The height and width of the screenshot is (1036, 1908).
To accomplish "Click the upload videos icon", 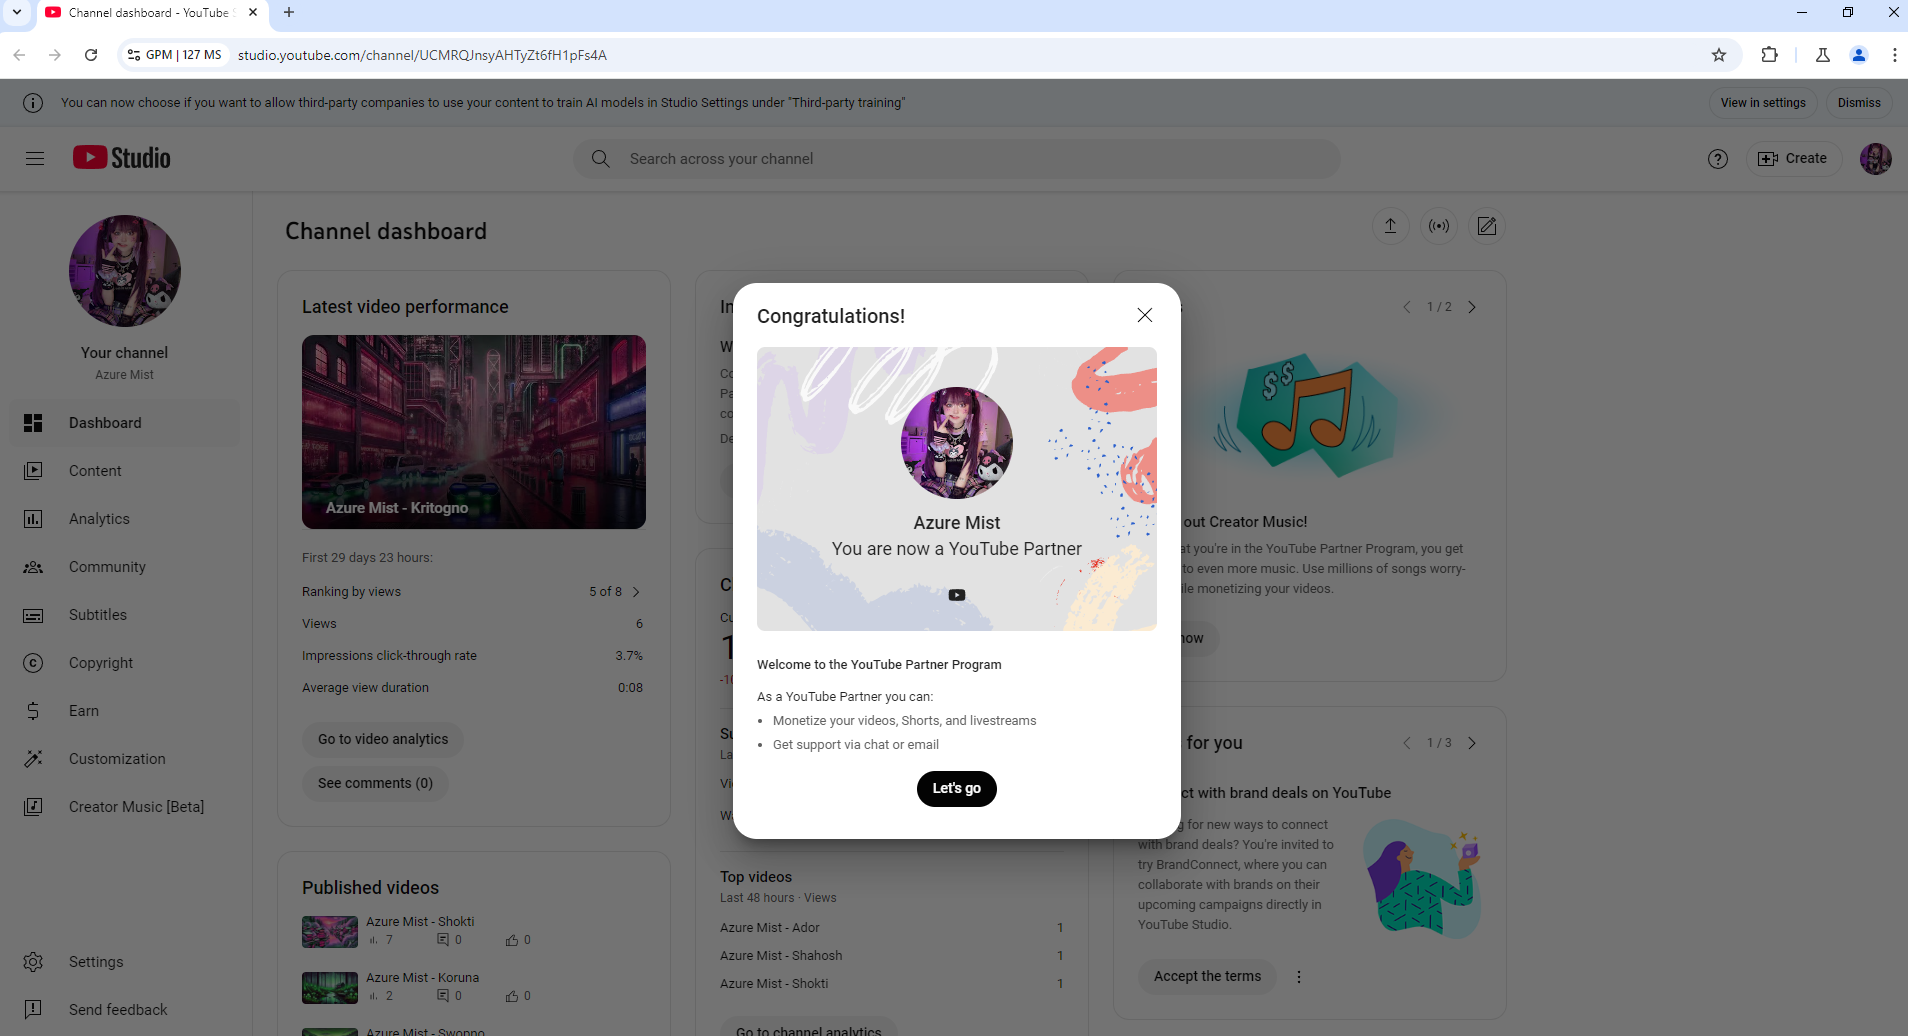I will 1390,226.
